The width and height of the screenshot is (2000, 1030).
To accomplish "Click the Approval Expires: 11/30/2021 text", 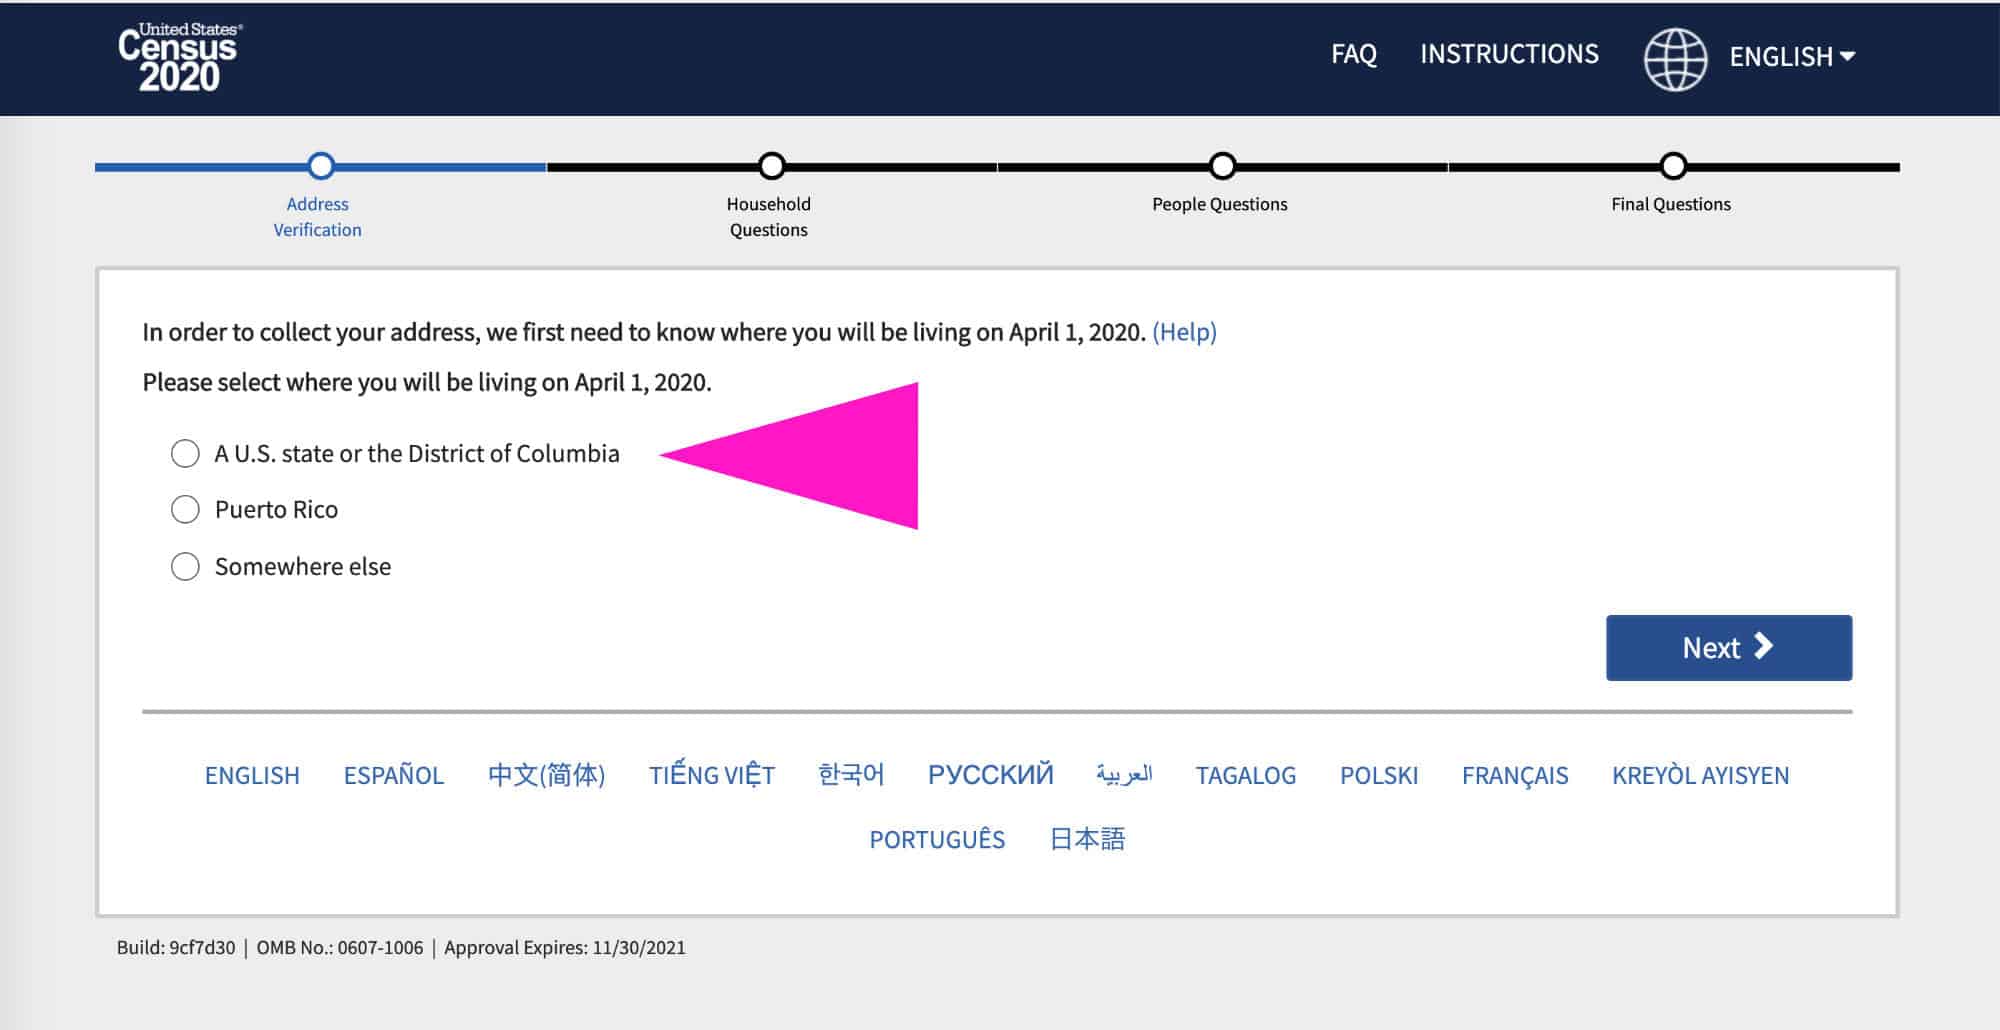I will tap(565, 948).
